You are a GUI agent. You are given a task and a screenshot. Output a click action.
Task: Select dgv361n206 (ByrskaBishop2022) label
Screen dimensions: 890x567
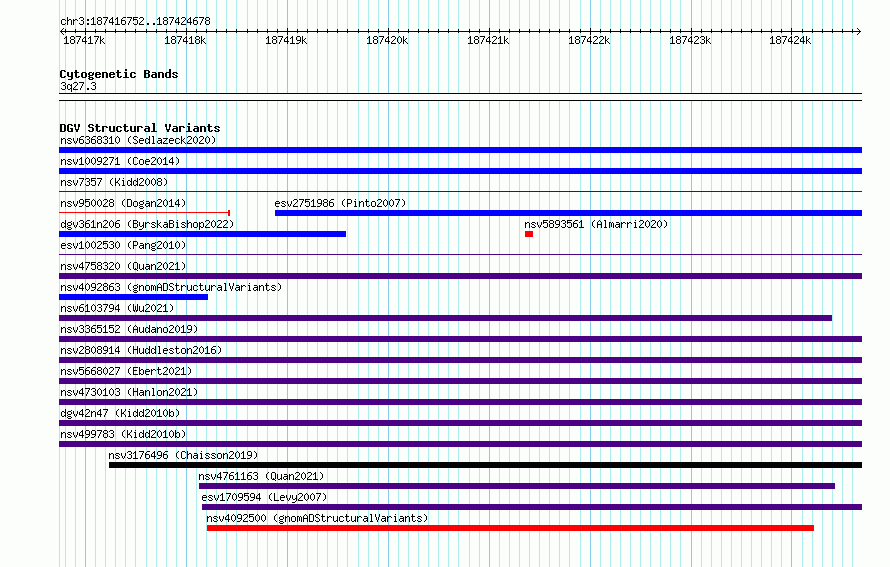[147, 224]
